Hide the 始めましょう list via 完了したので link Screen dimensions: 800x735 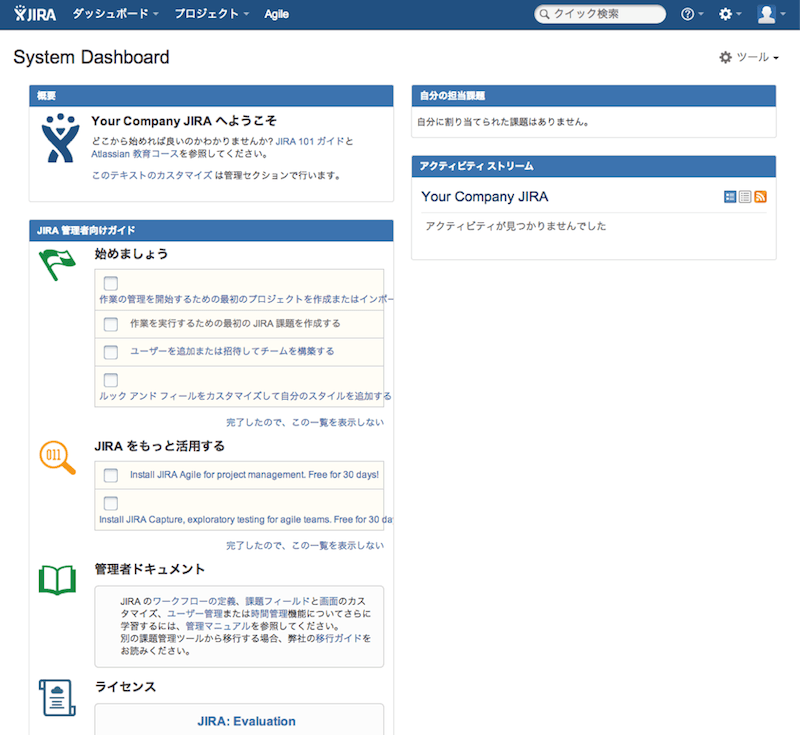[x=305, y=422]
